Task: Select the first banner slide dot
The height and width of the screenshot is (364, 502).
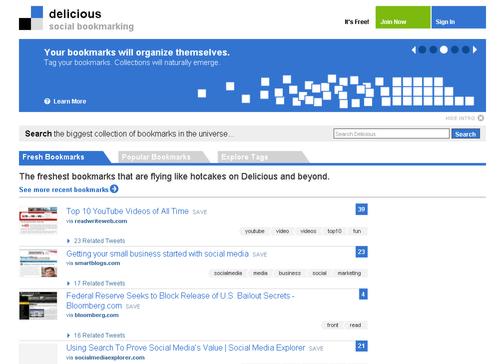Action: [x=422, y=50]
